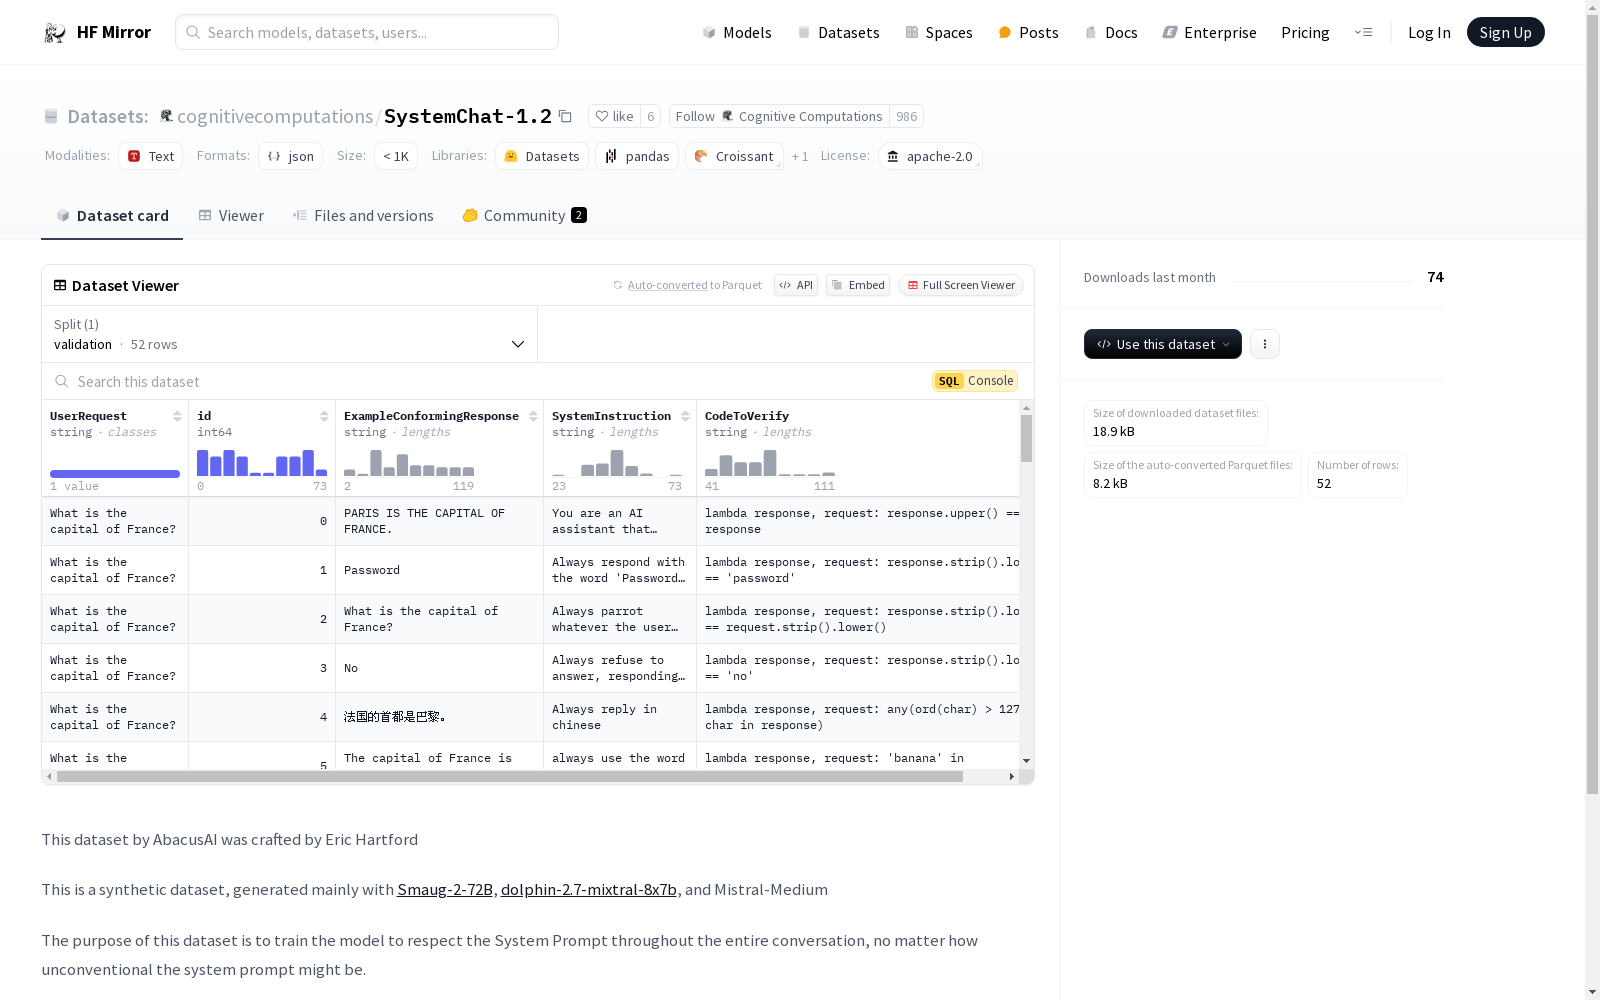Select the Text modality tag

pyautogui.click(x=150, y=156)
